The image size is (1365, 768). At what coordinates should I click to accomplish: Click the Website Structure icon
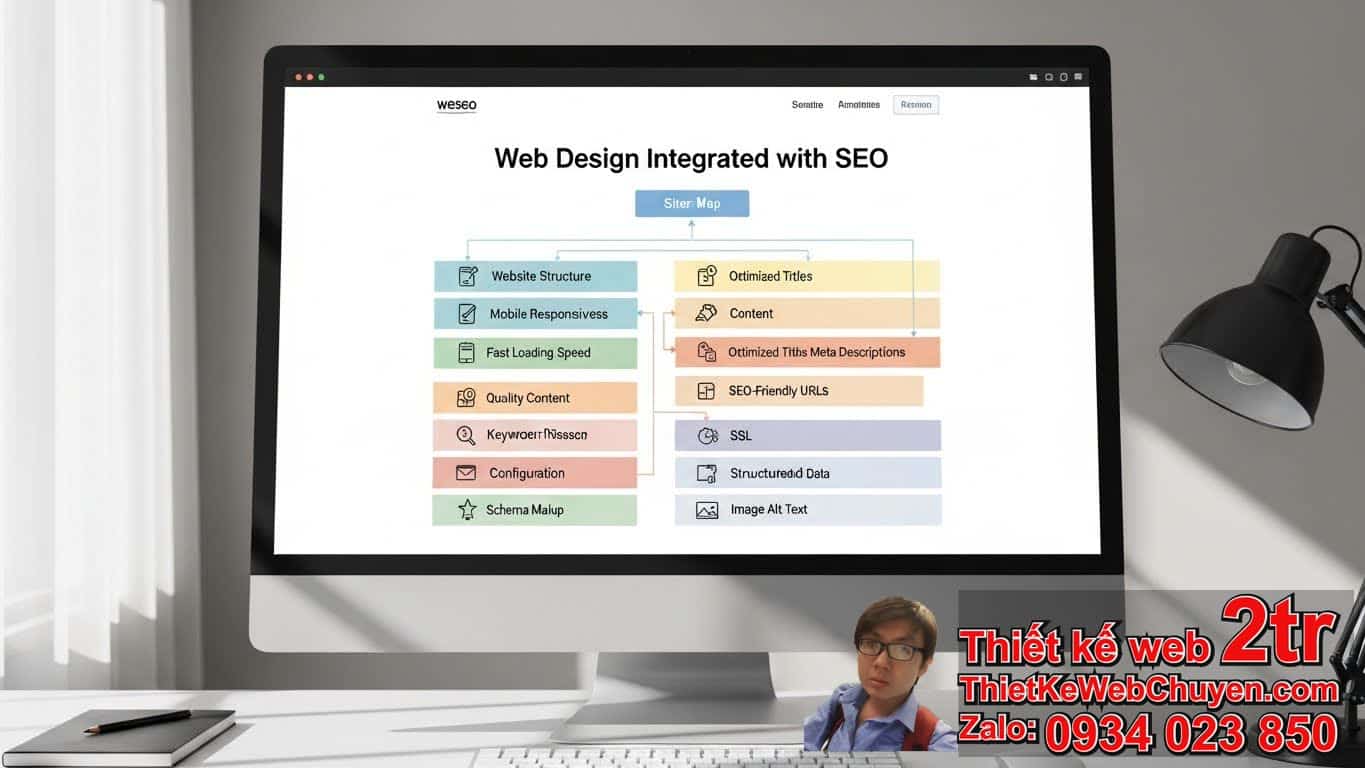click(x=467, y=276)
